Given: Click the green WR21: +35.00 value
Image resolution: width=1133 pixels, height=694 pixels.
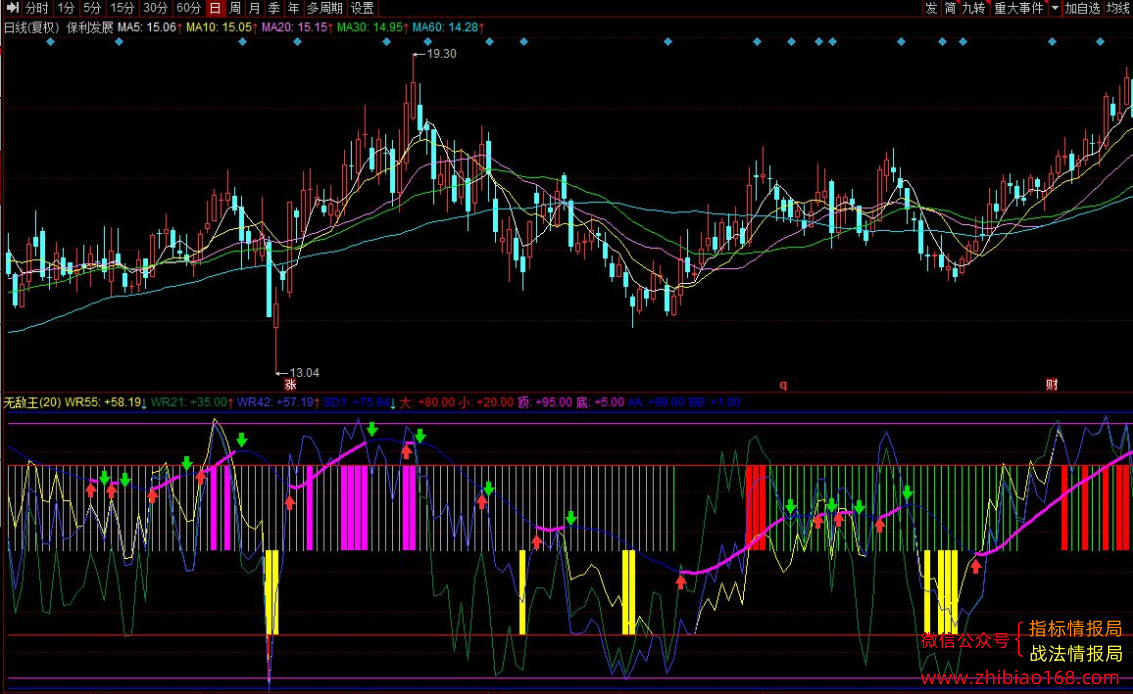Looking at the screenshot, I should 192,402.
